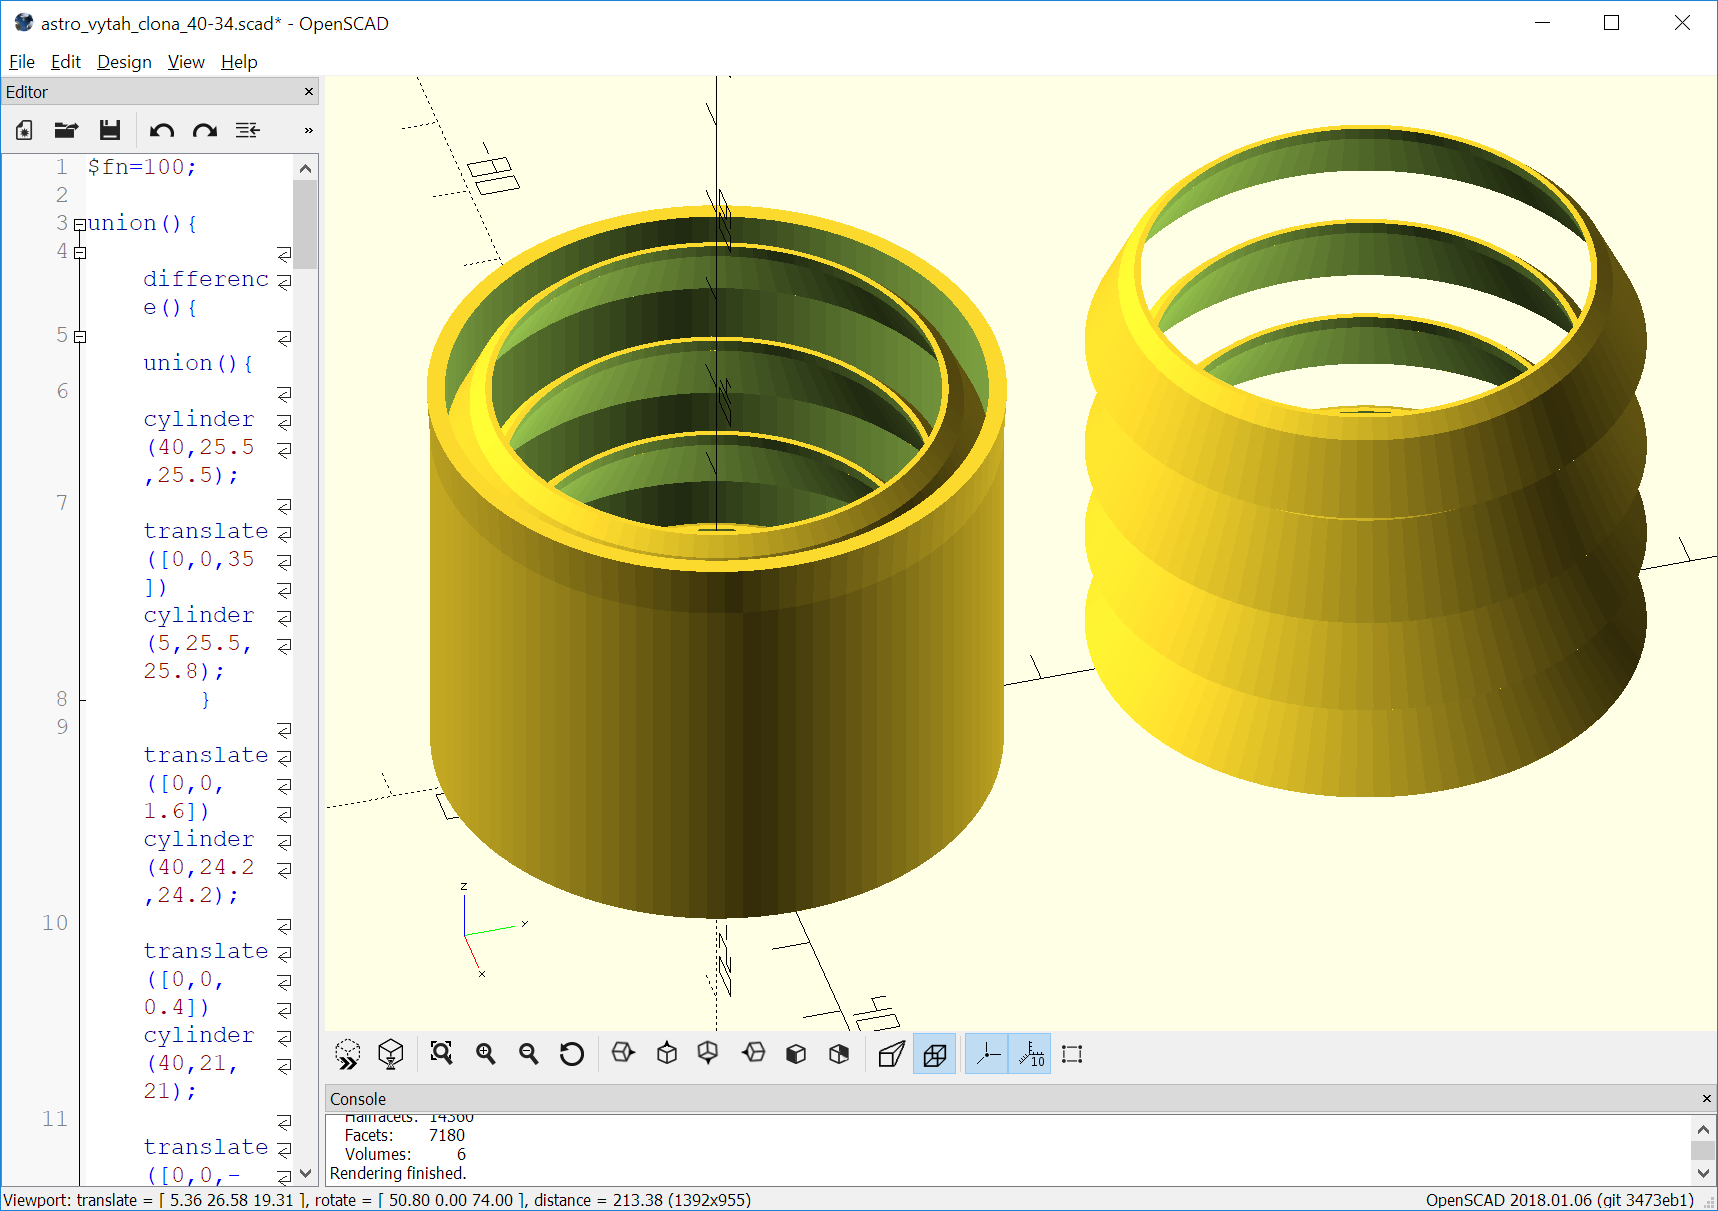Close the Editor panel
The image size is (1718, 1211).
(309, 92)
